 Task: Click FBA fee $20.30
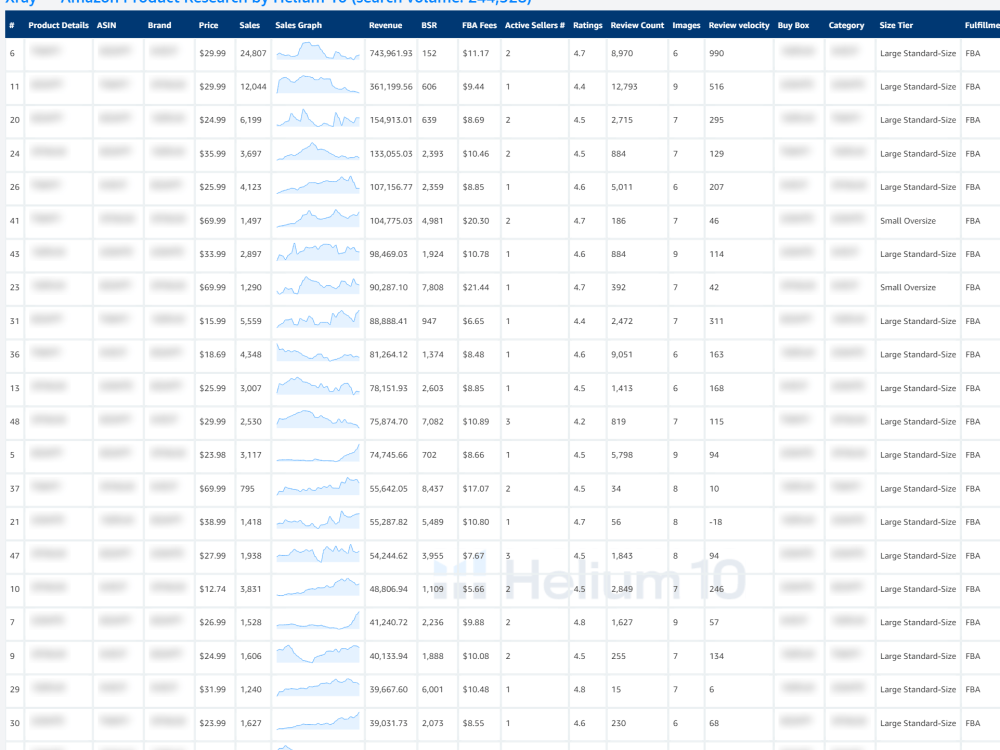[476, 221]
